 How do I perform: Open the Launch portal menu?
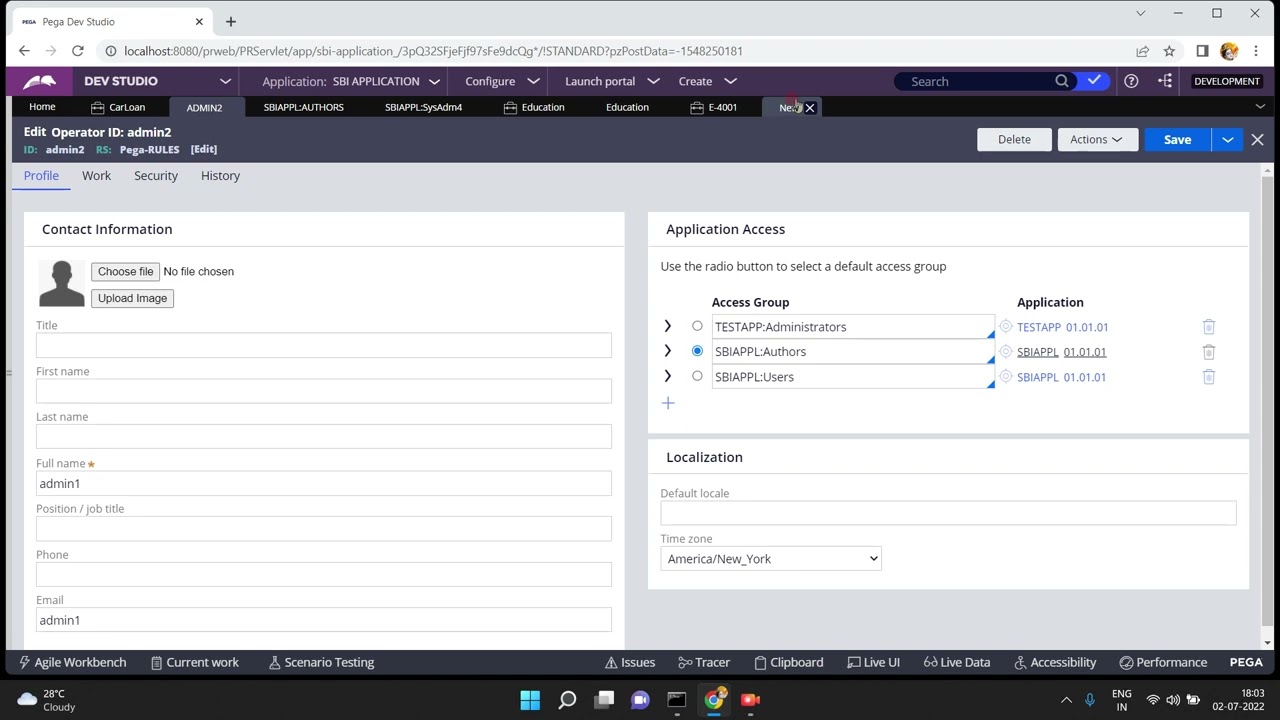pos(612,81)
